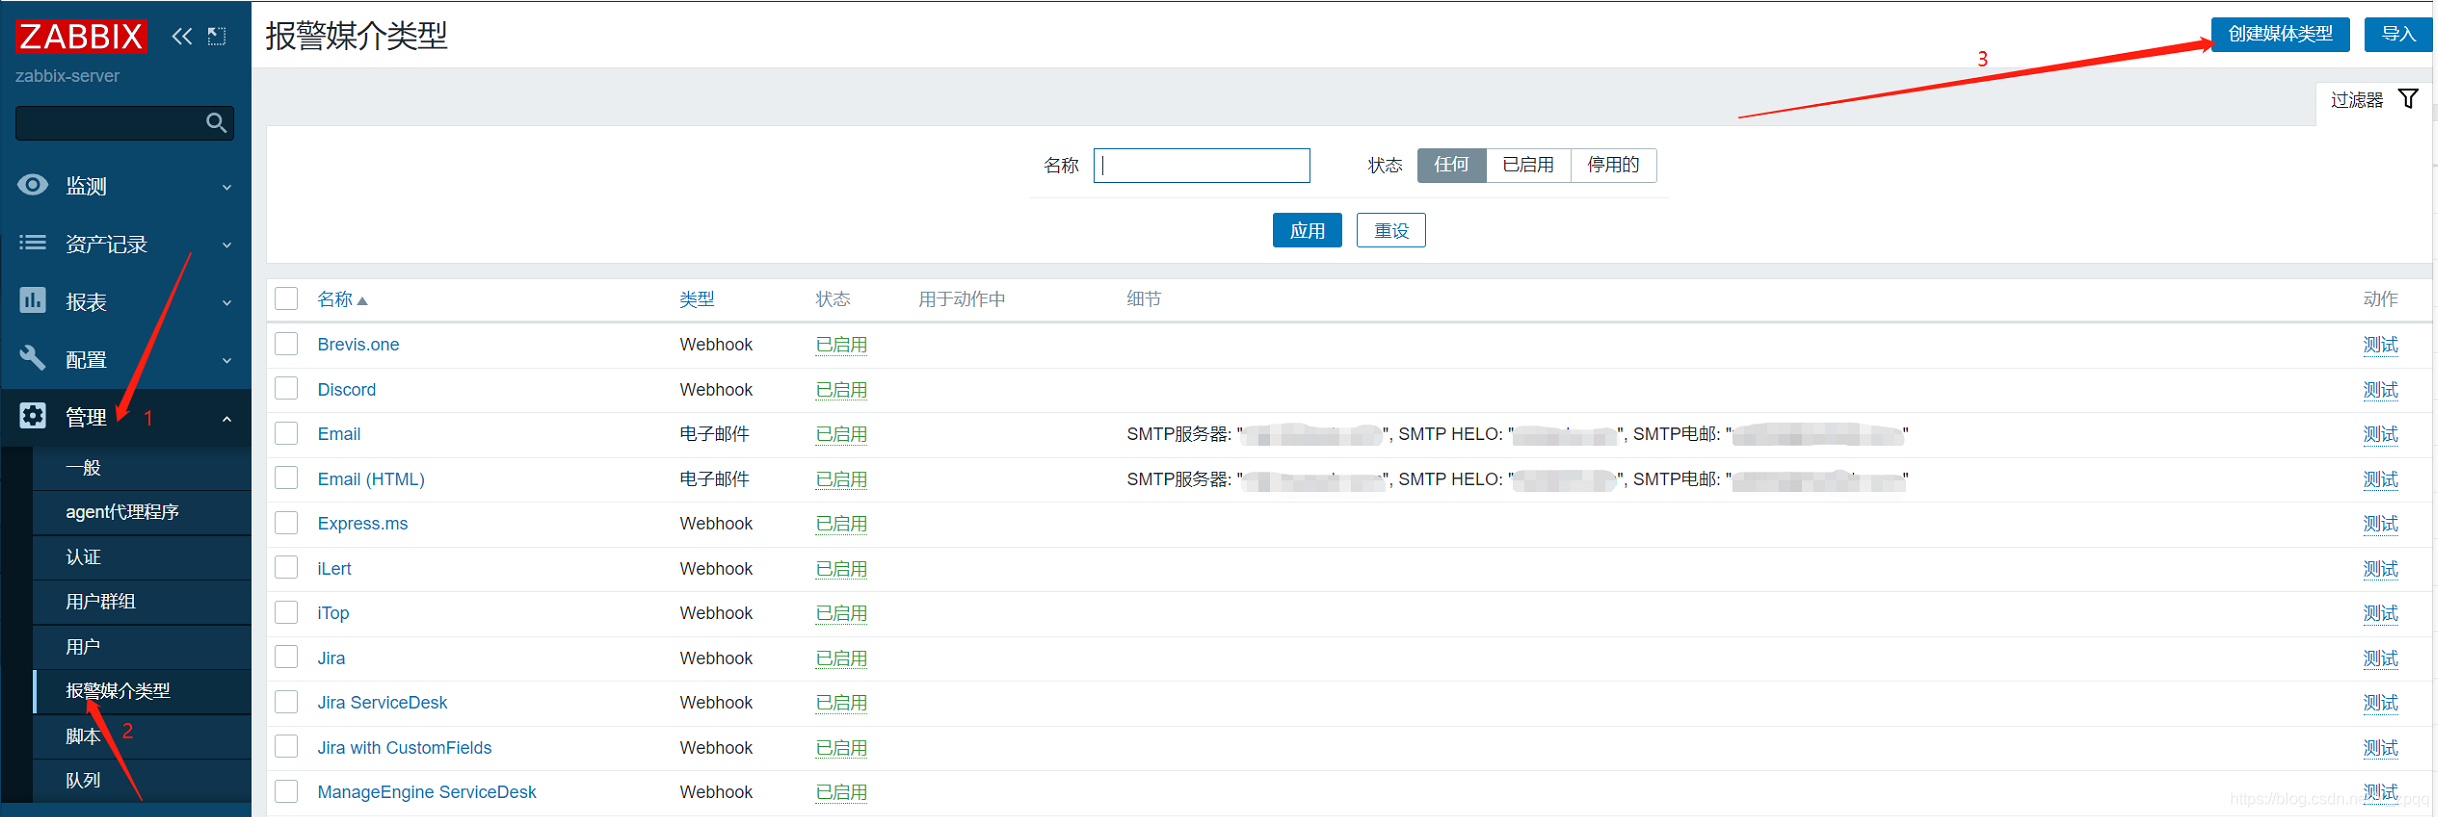Tick checkbox for Email row

pos(287,433)
